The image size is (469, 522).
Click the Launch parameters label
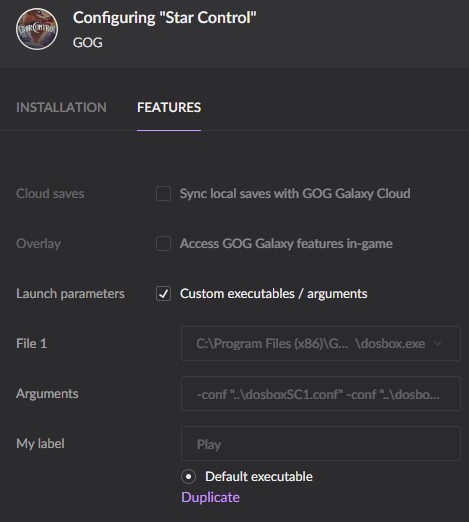pos(70,294)
